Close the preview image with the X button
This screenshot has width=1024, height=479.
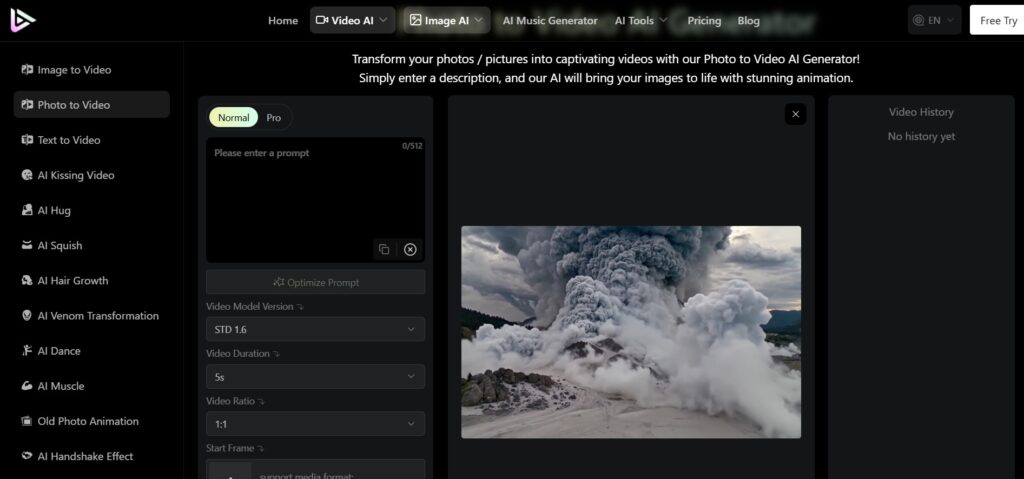(x=795, y=114)
